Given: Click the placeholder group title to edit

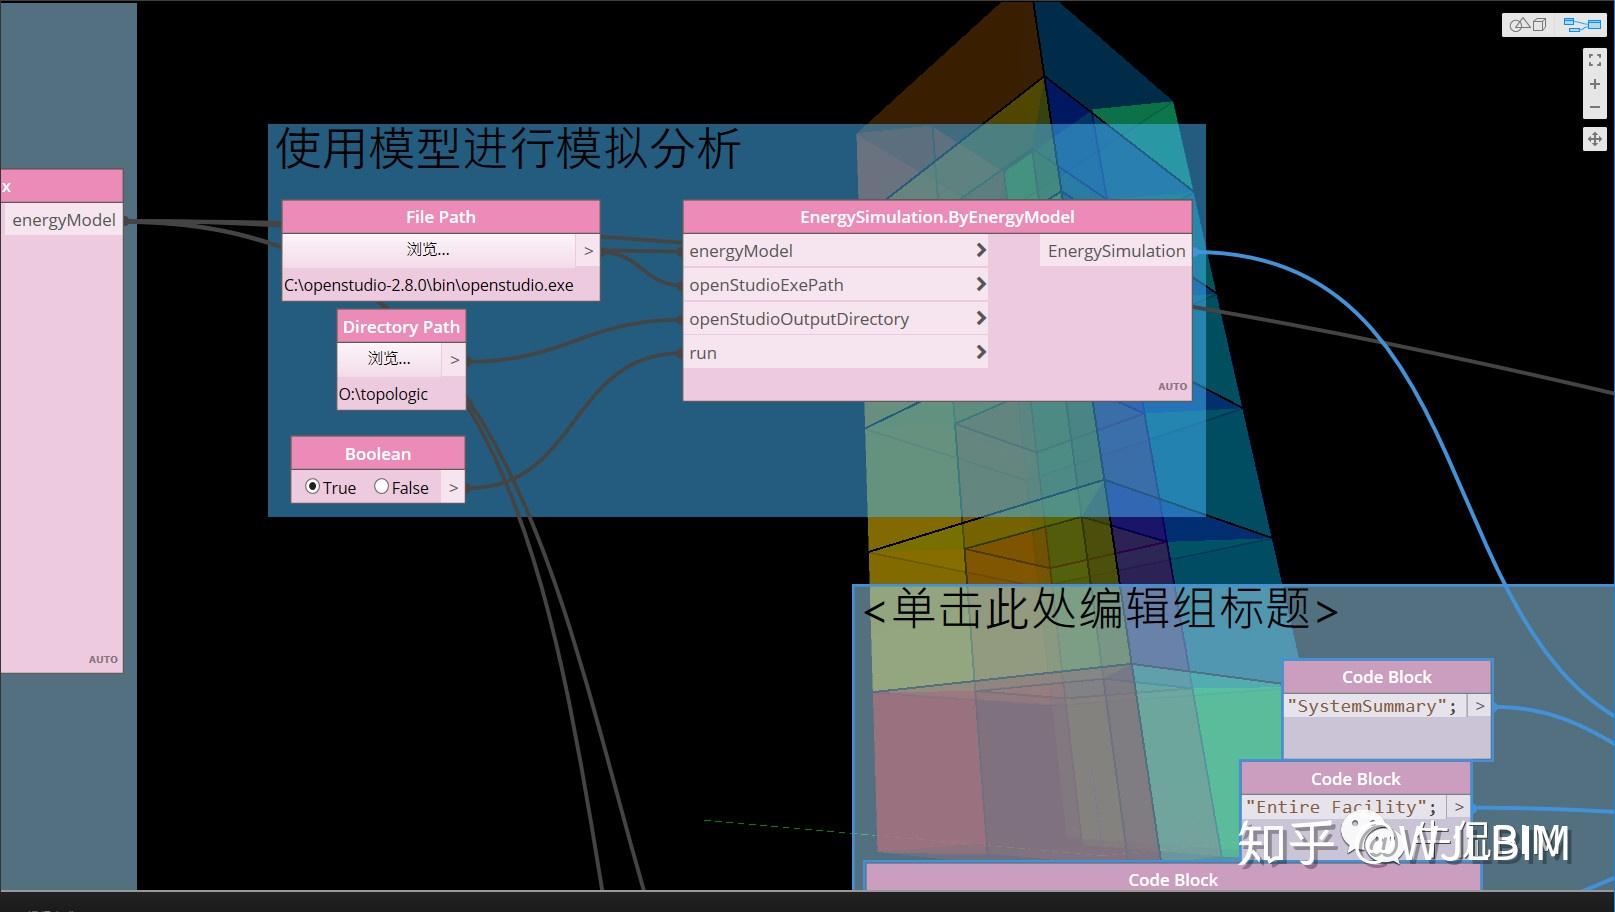Looking at the screenshot, I should pos(1100,609).
